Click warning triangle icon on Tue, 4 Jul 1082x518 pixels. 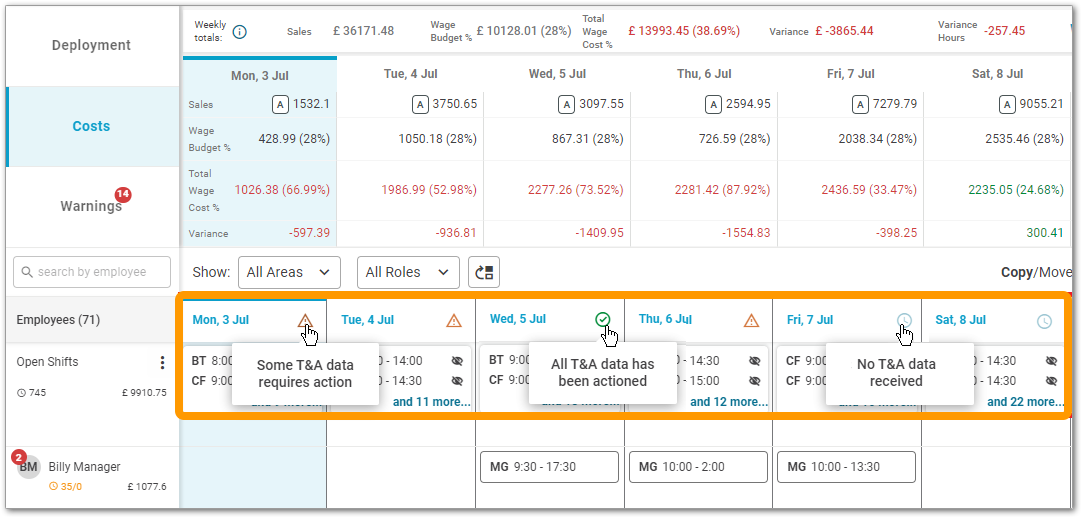click(454, 321)
